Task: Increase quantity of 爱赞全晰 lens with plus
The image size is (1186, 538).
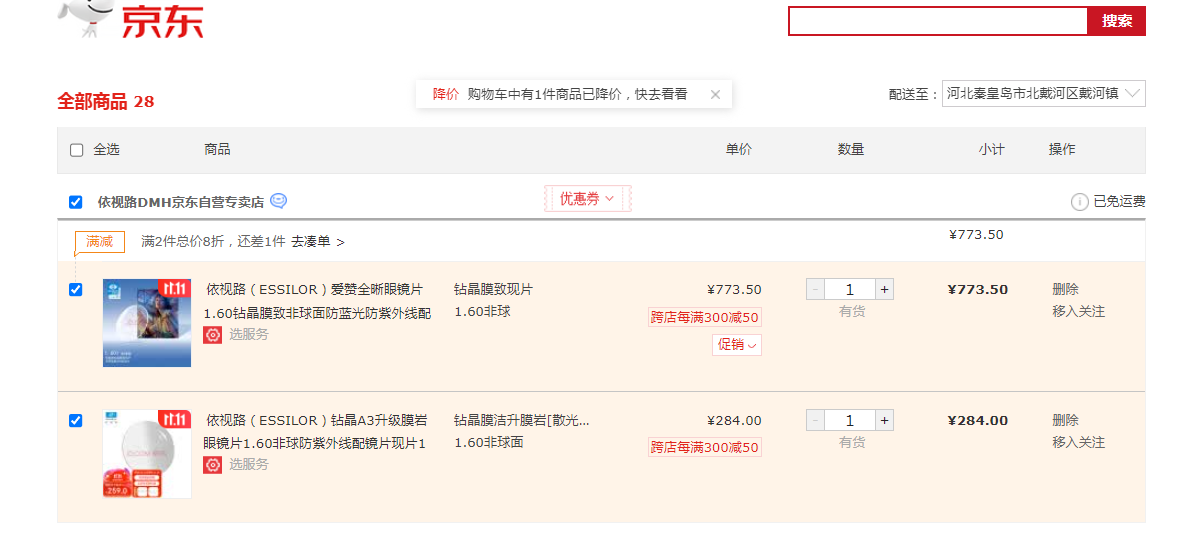Action: coord(884,289)
